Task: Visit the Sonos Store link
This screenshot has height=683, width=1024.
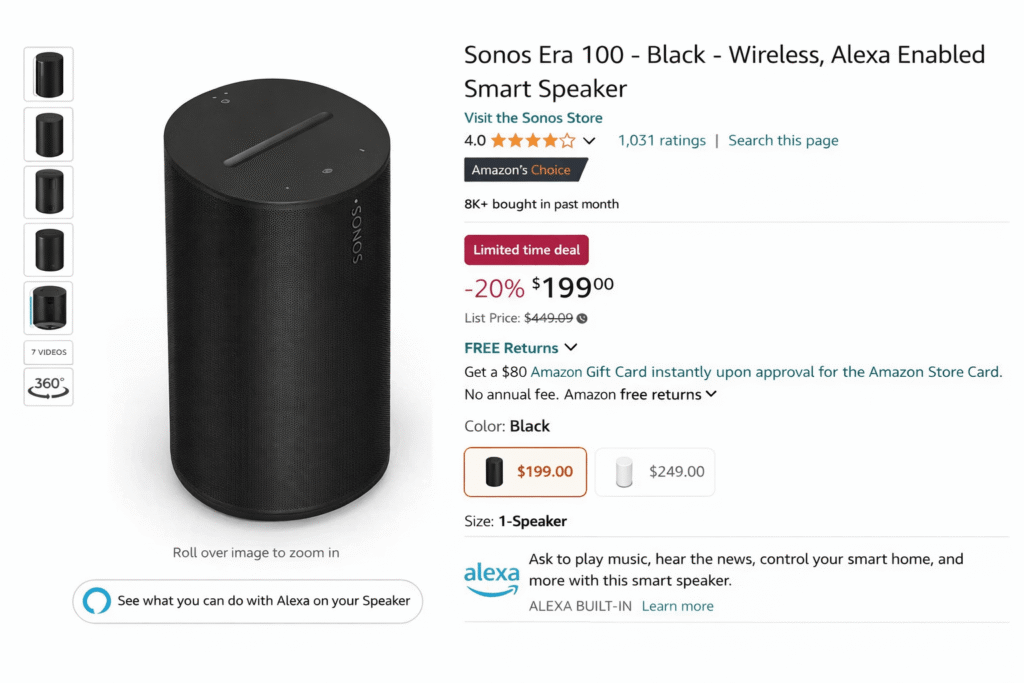Action: pos(533,118)
